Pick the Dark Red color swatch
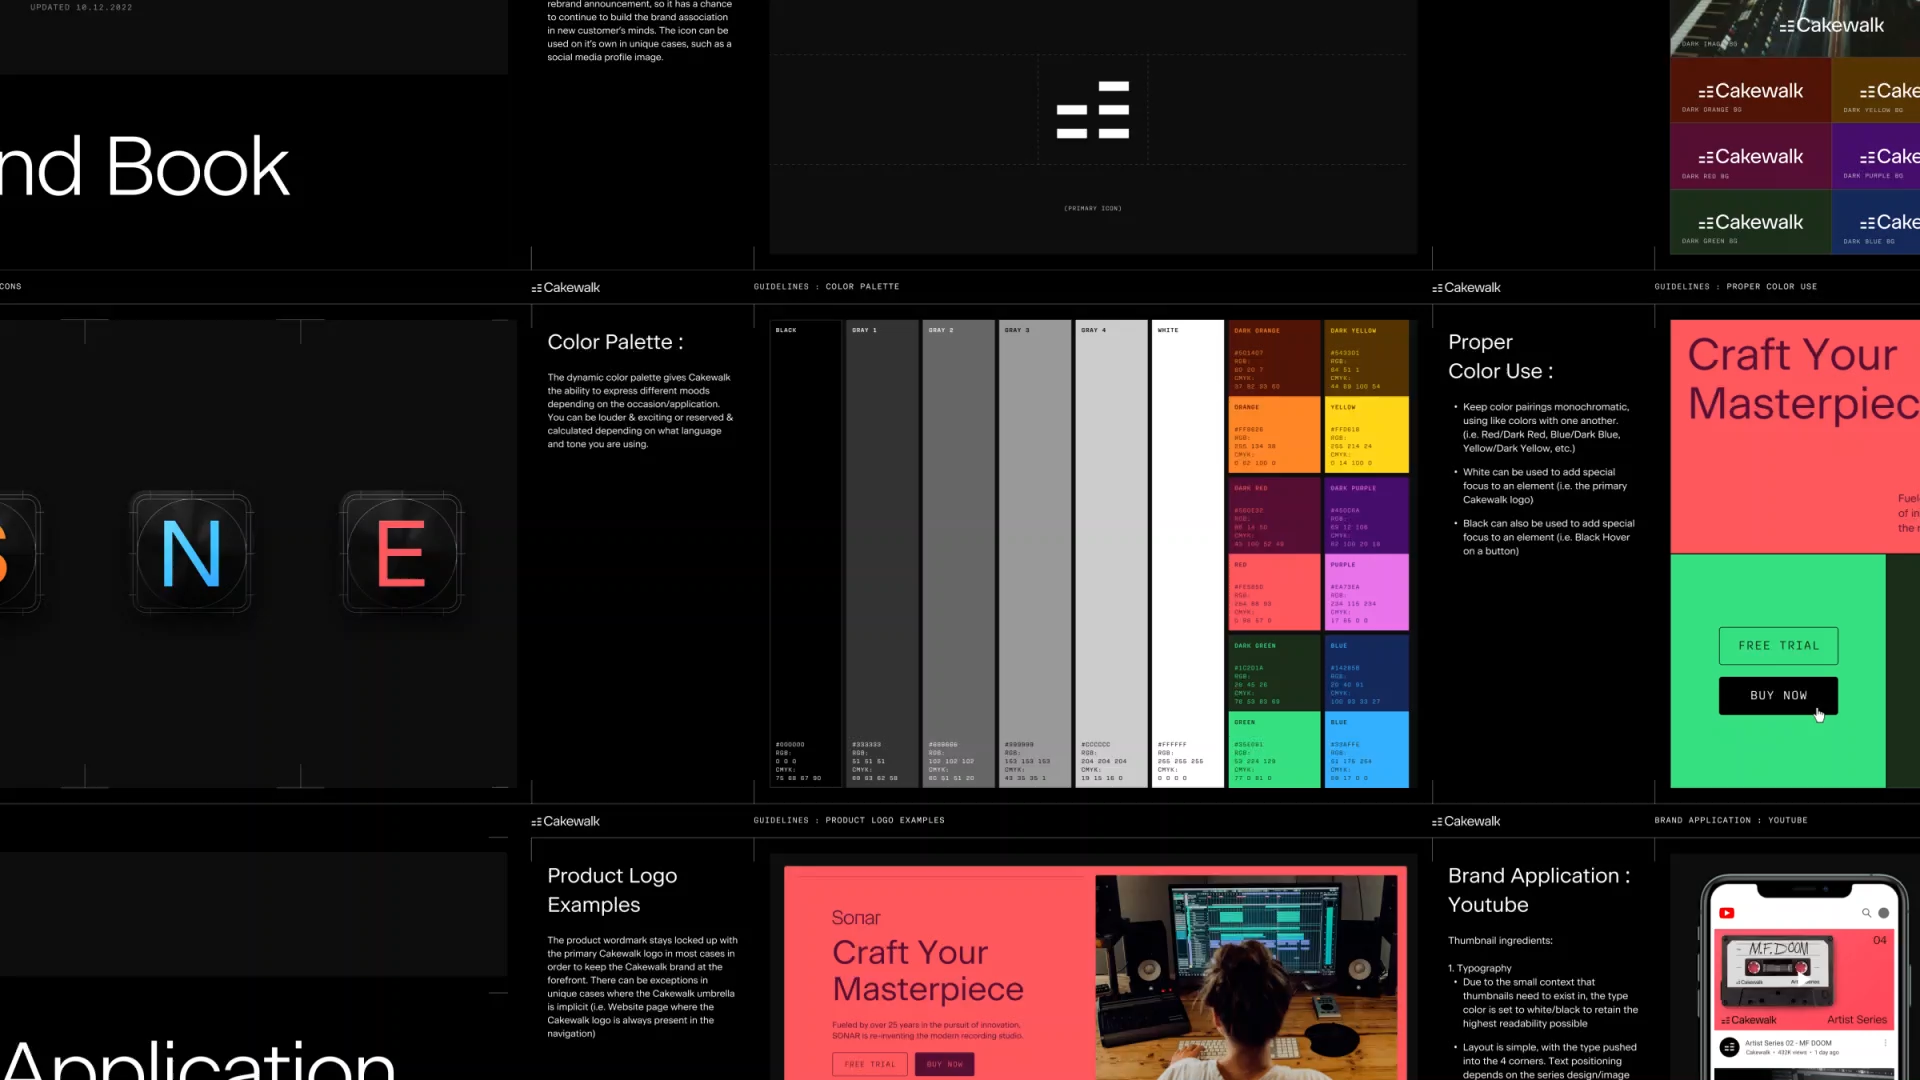The width and height of the screenshot is (1920, 1080). [1274, 515]
